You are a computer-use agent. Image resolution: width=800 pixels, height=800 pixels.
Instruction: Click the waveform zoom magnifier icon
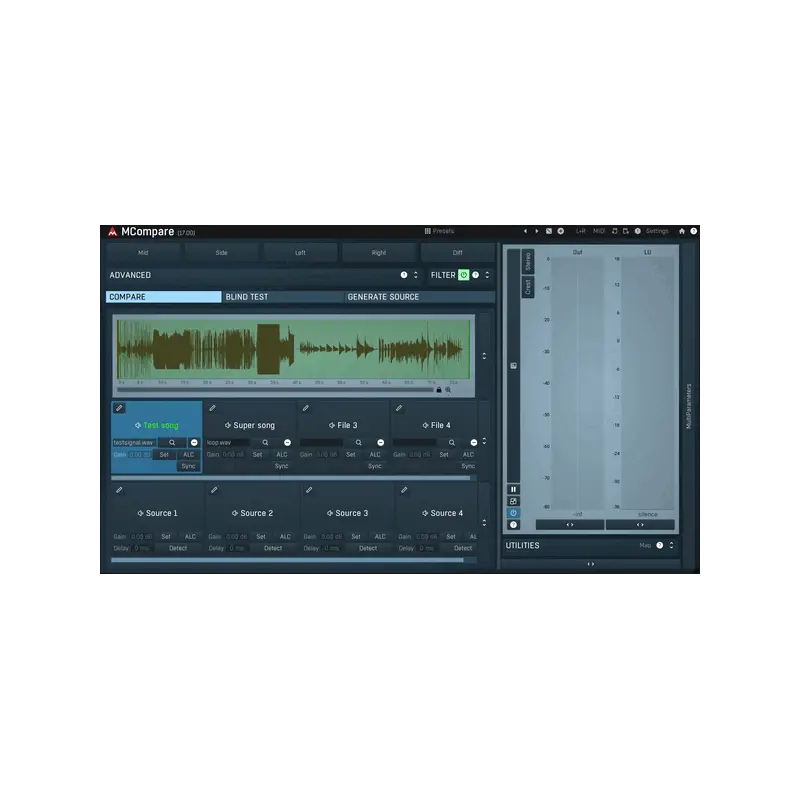448,390
